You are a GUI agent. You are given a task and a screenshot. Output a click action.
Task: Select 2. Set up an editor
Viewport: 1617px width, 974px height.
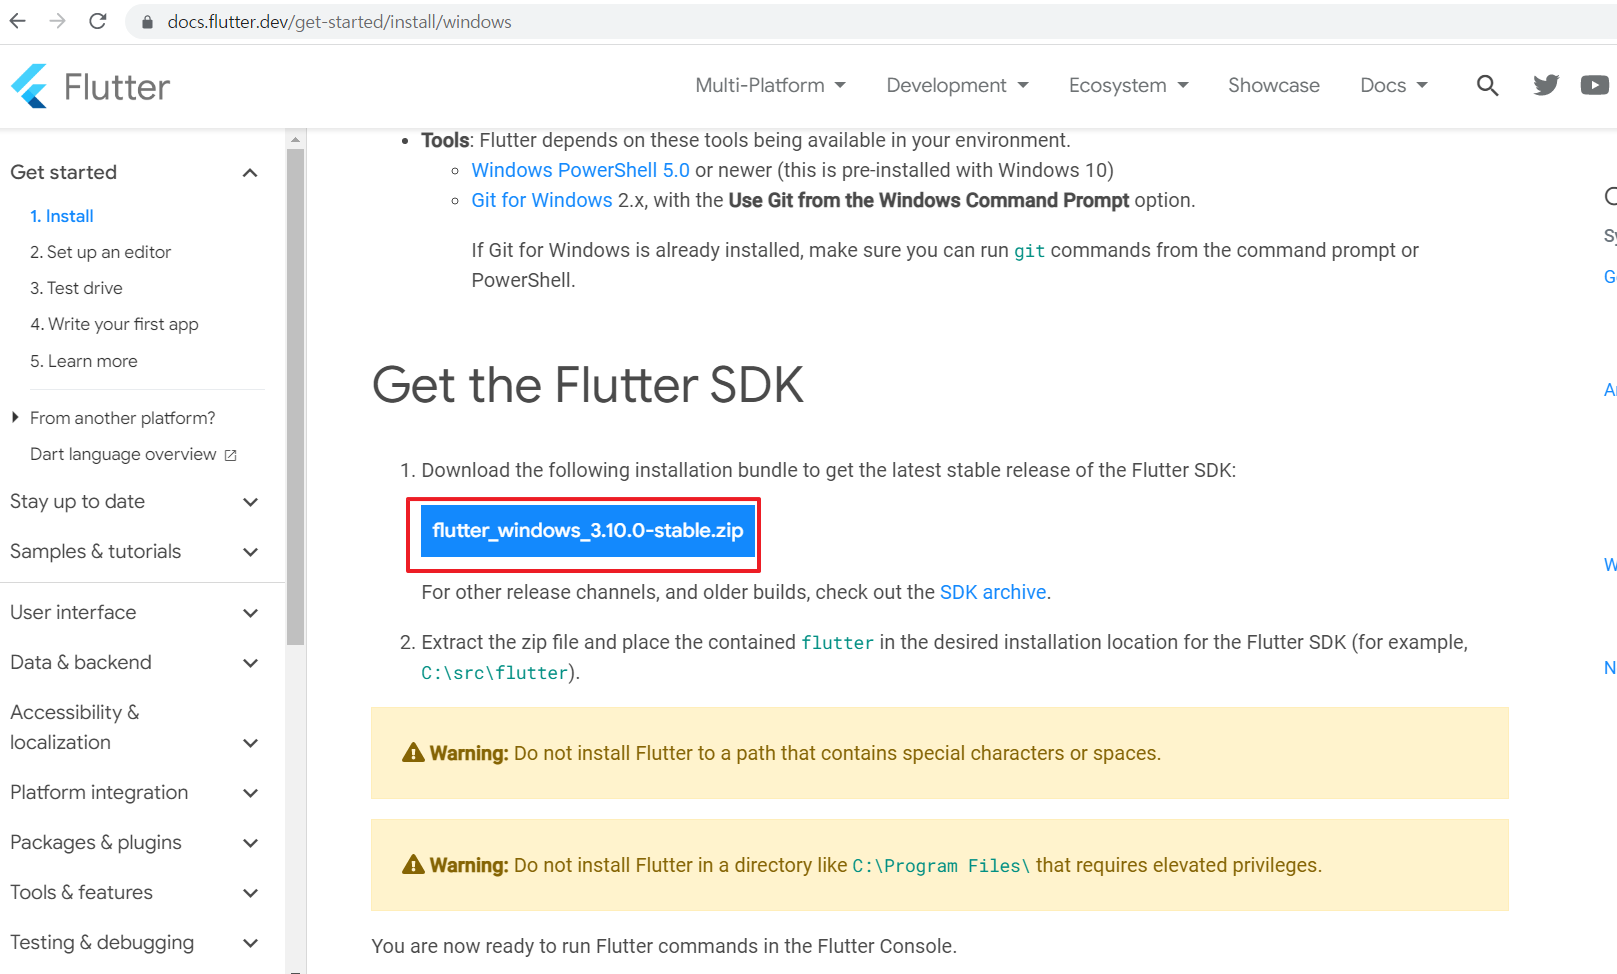coord(100,252)
